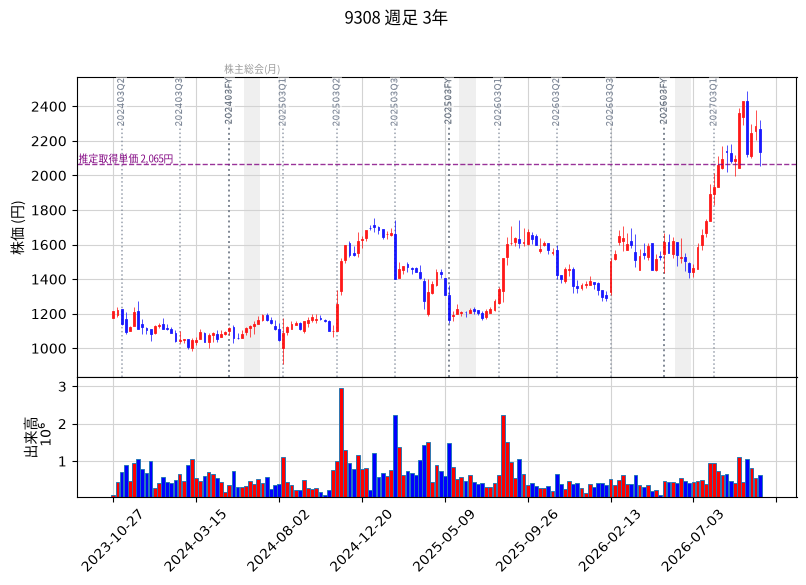Image resolution: width=806 pixels, height=585 pixels.
Task: Click the "202603FY" fiscal year marker label
Action: click(664, 101)
